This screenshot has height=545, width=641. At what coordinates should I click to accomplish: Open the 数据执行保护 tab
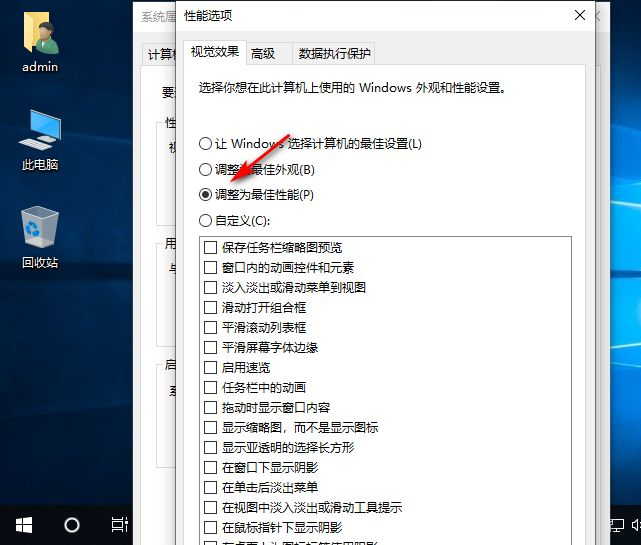334,54
